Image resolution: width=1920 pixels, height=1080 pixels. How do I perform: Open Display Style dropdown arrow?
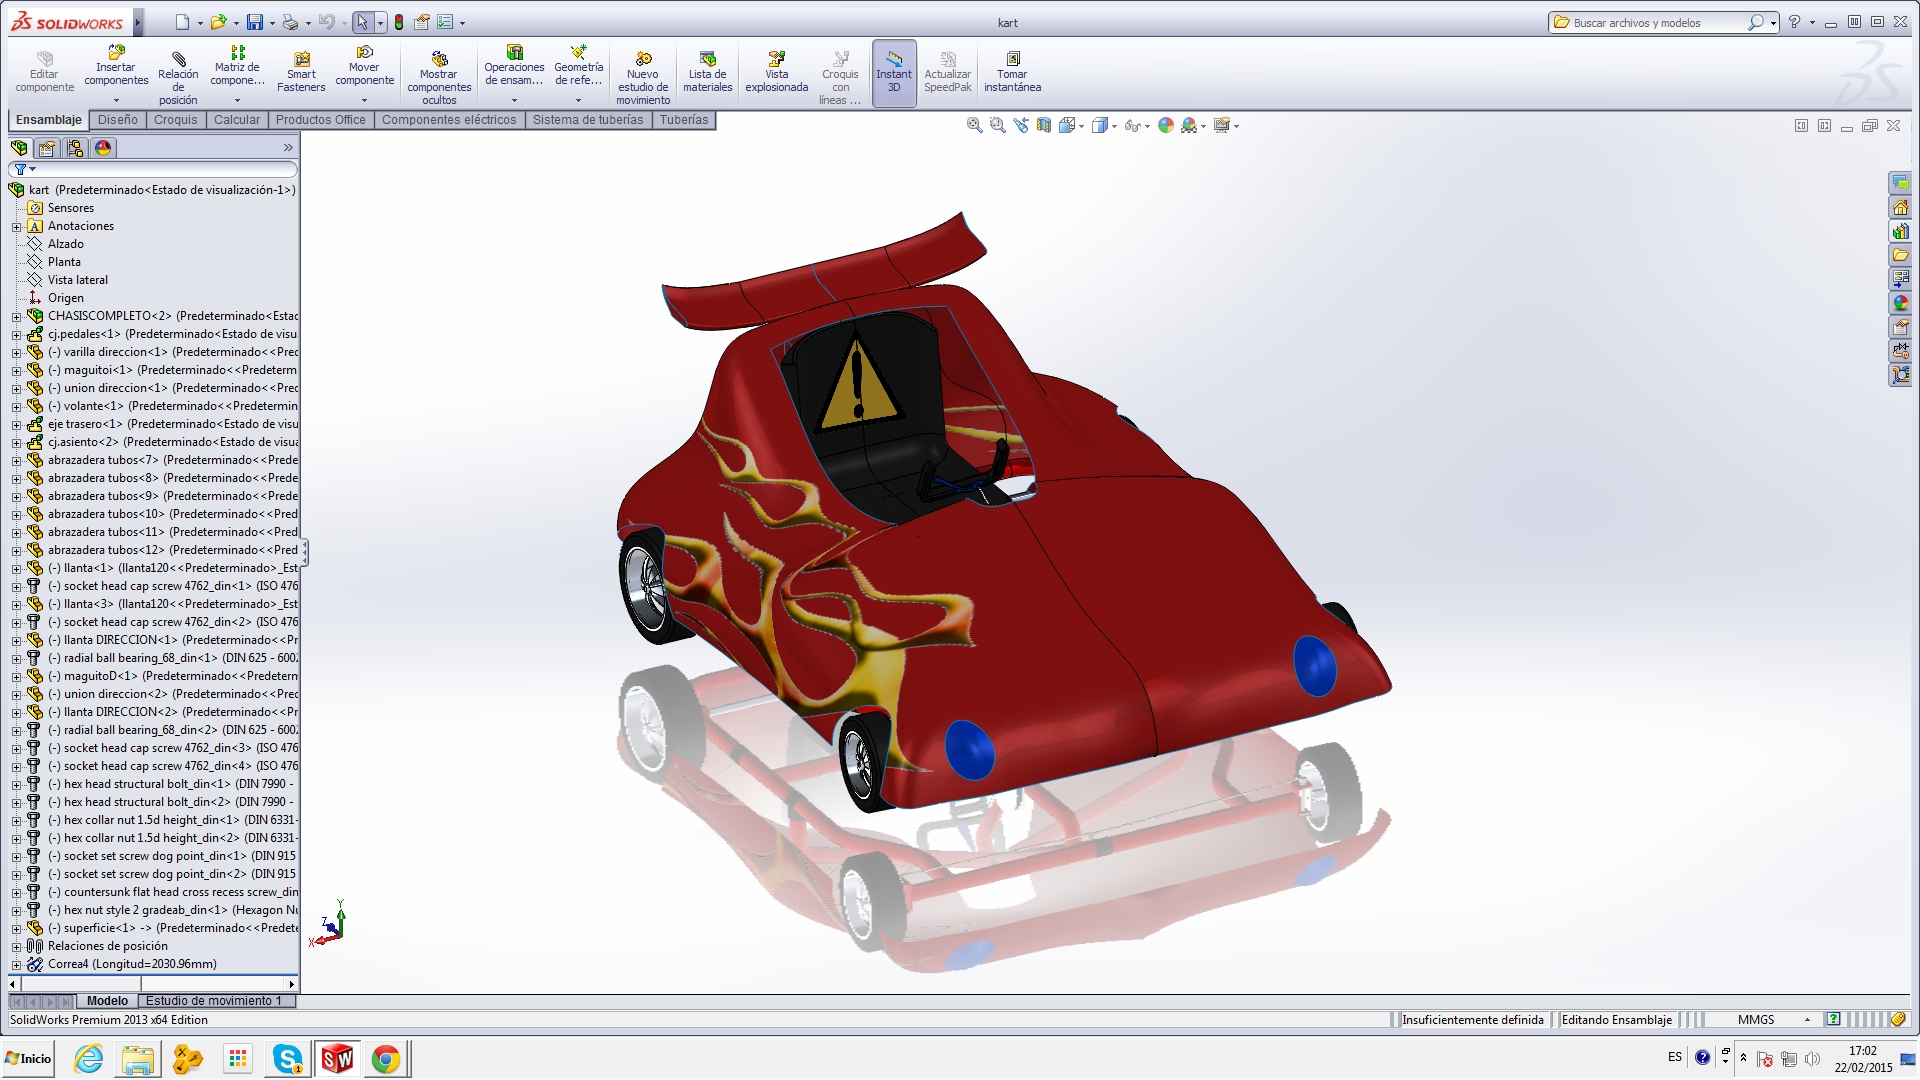(1114, 126)
